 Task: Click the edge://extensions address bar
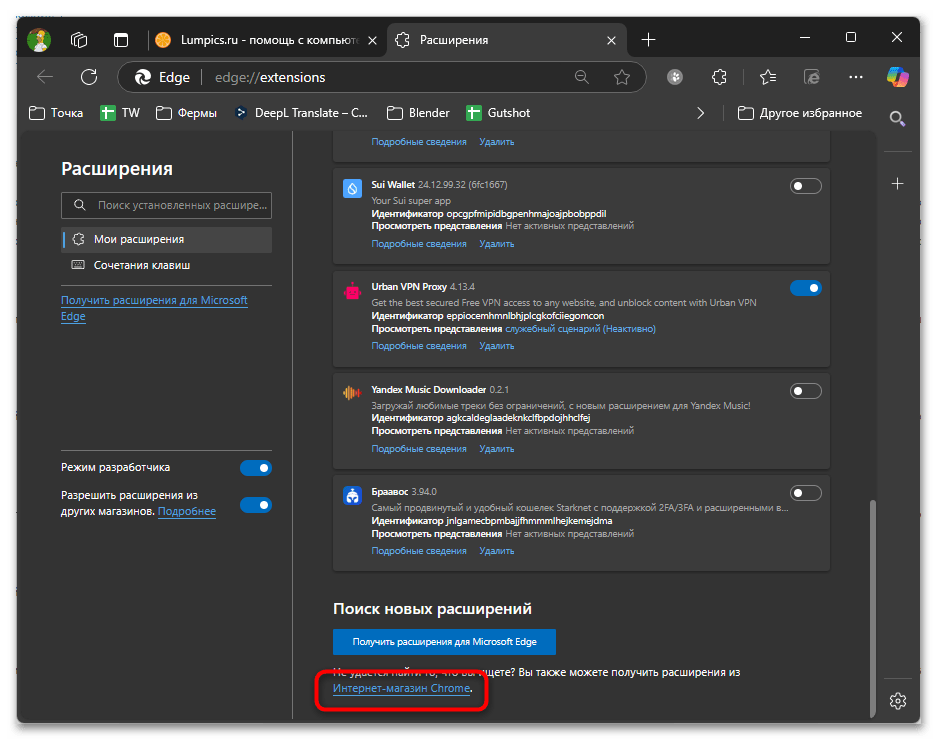coord(382,77)
